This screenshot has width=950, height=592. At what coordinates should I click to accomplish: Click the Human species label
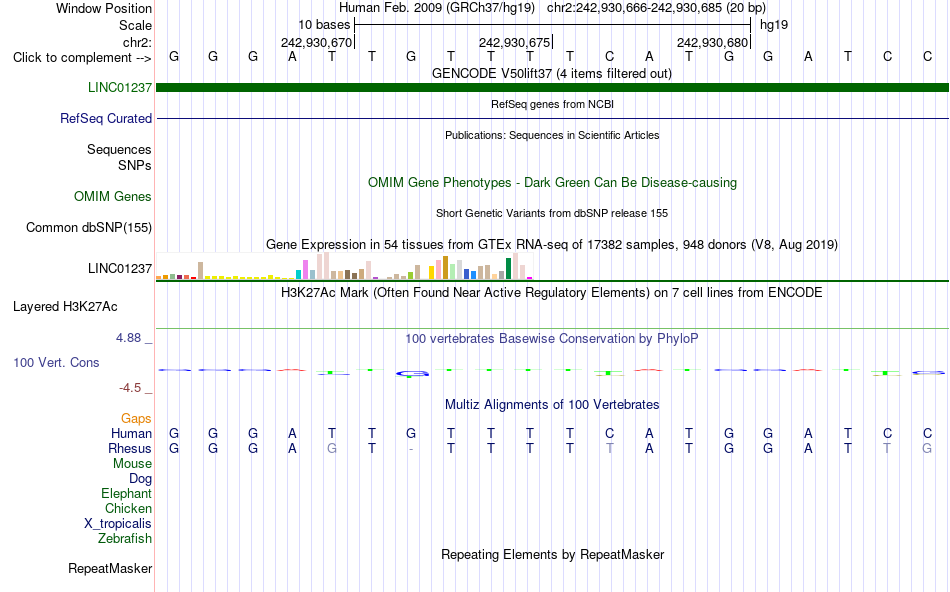coord(131,433)
